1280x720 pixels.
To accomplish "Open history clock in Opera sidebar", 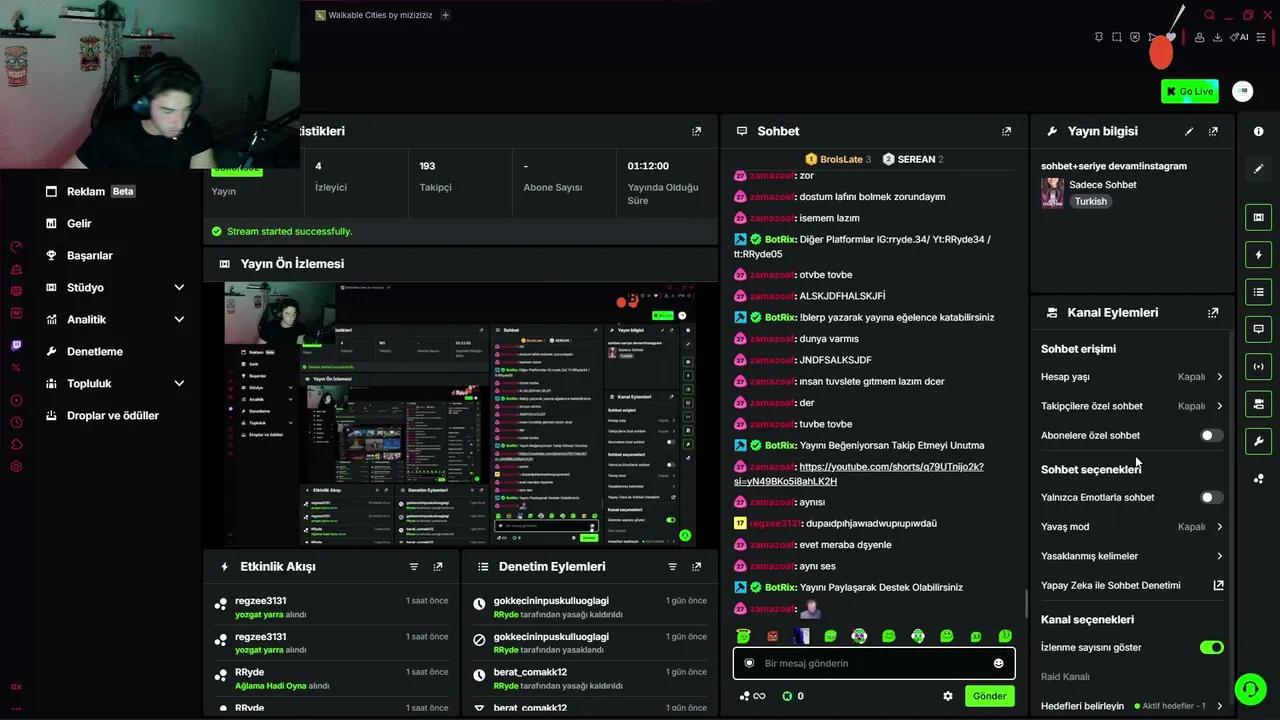I will (x=16, y=422).
